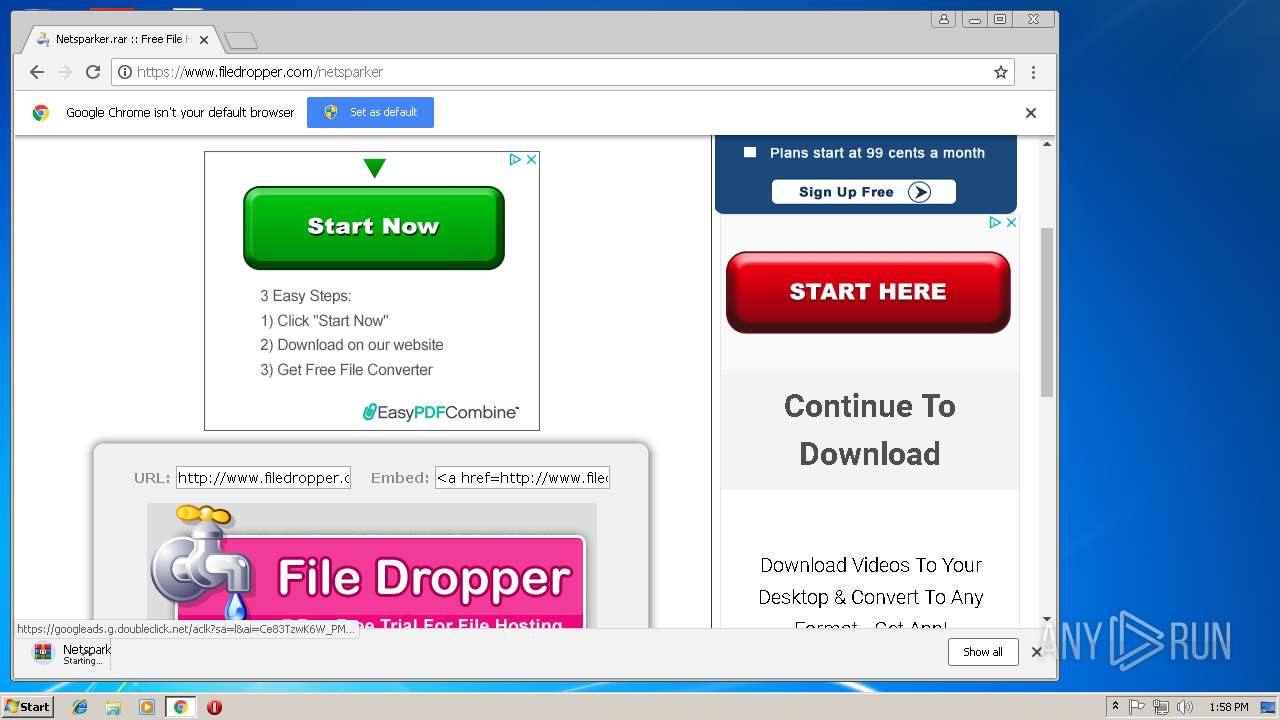Open AdChoices info on EasyPDFCombine ad
This screenshot has height=720, width=1280.
[515, 159]
